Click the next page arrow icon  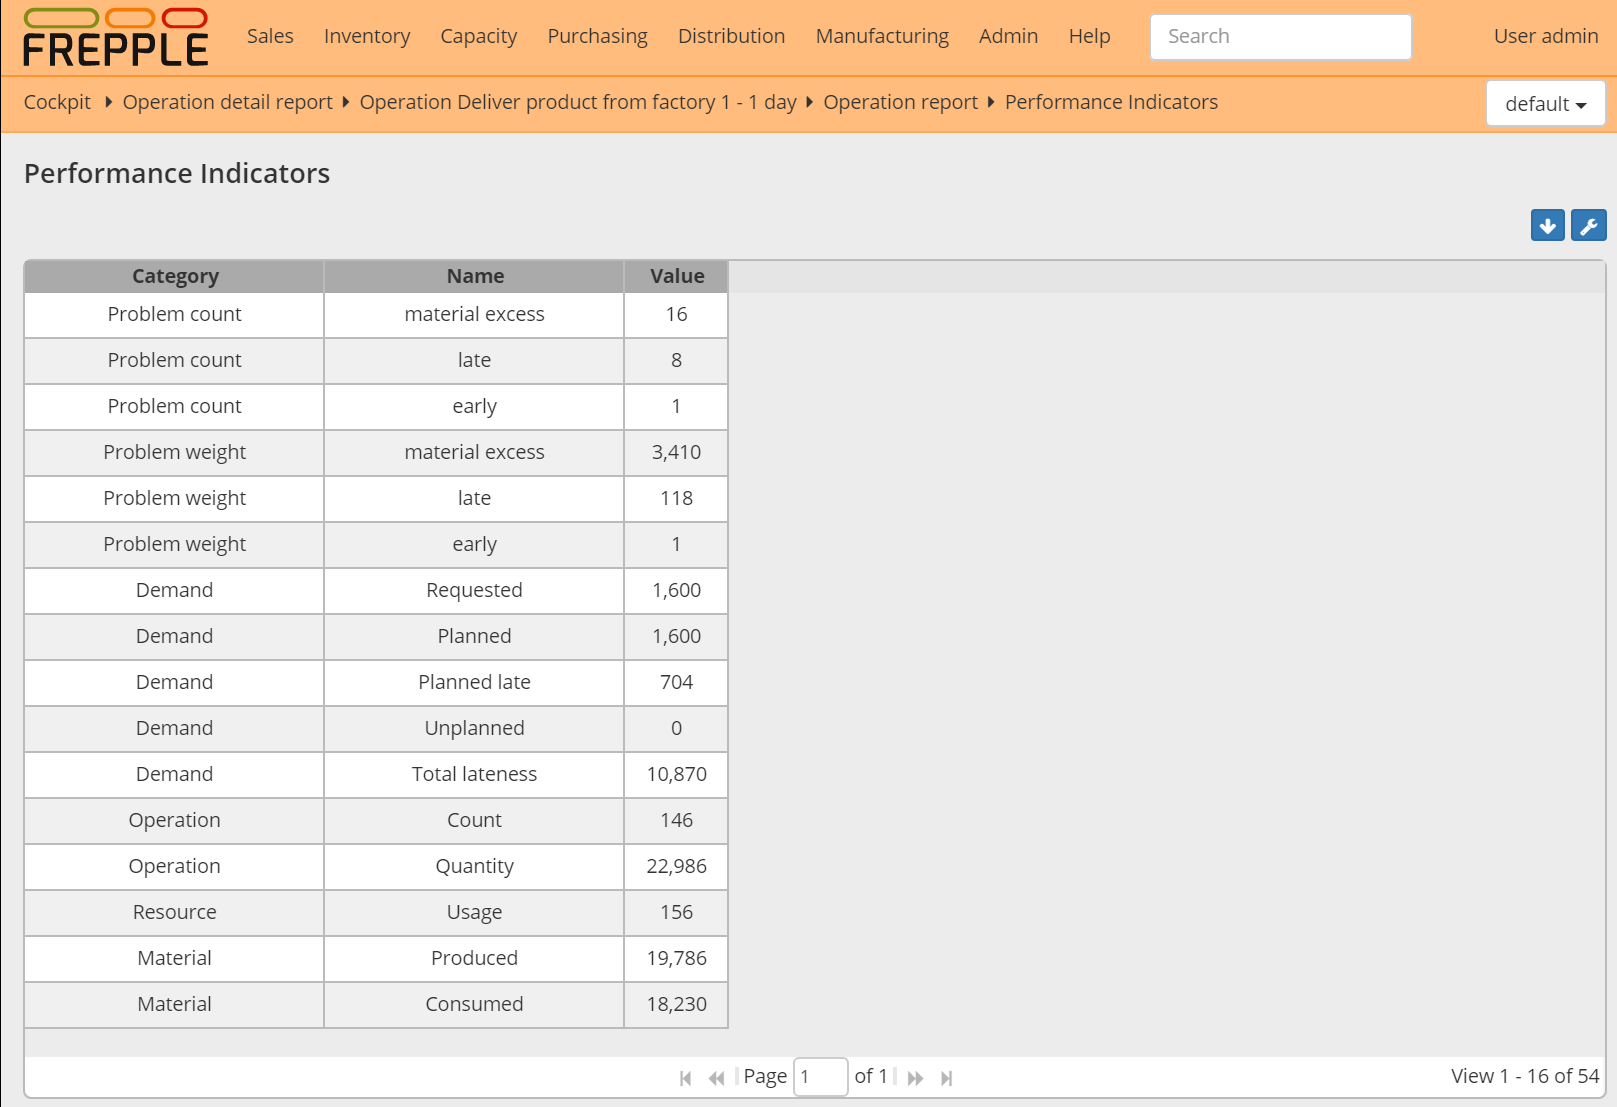click(915, 1077)
